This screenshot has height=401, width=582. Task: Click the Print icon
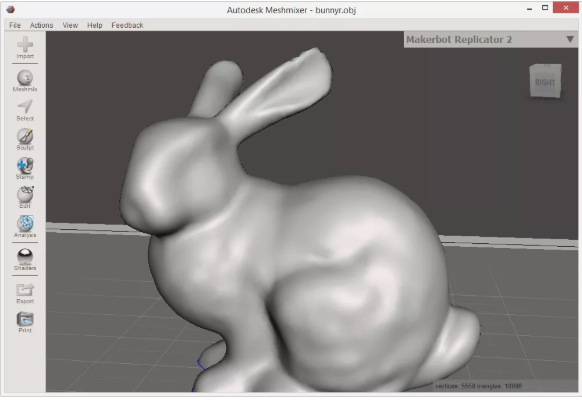point(25,319)
